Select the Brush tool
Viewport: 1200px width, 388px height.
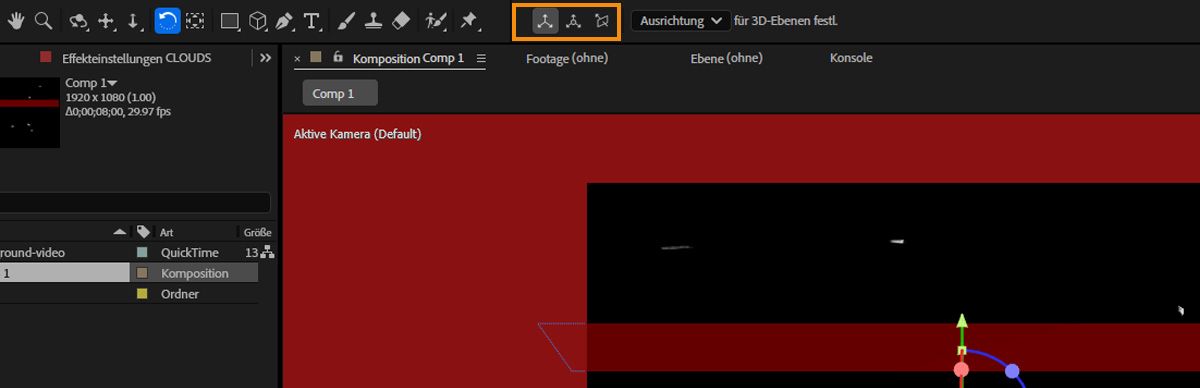(346, 20)
